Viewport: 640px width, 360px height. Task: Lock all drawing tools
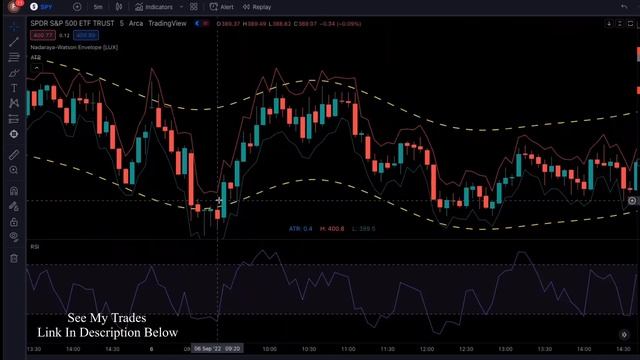[14, 222]
